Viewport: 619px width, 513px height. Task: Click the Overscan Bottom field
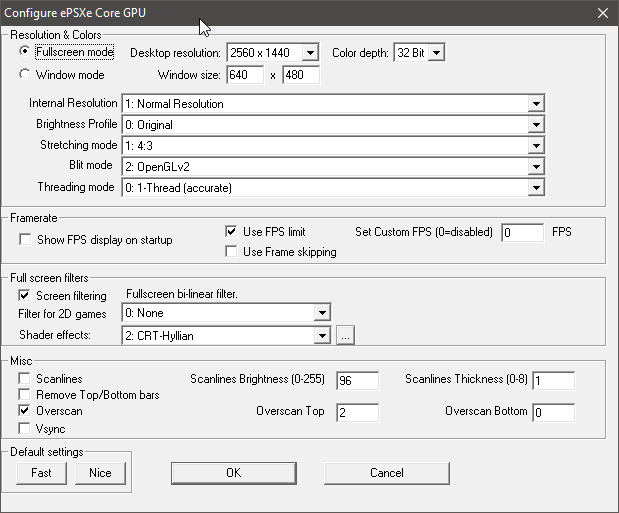(x=553, y=413)
